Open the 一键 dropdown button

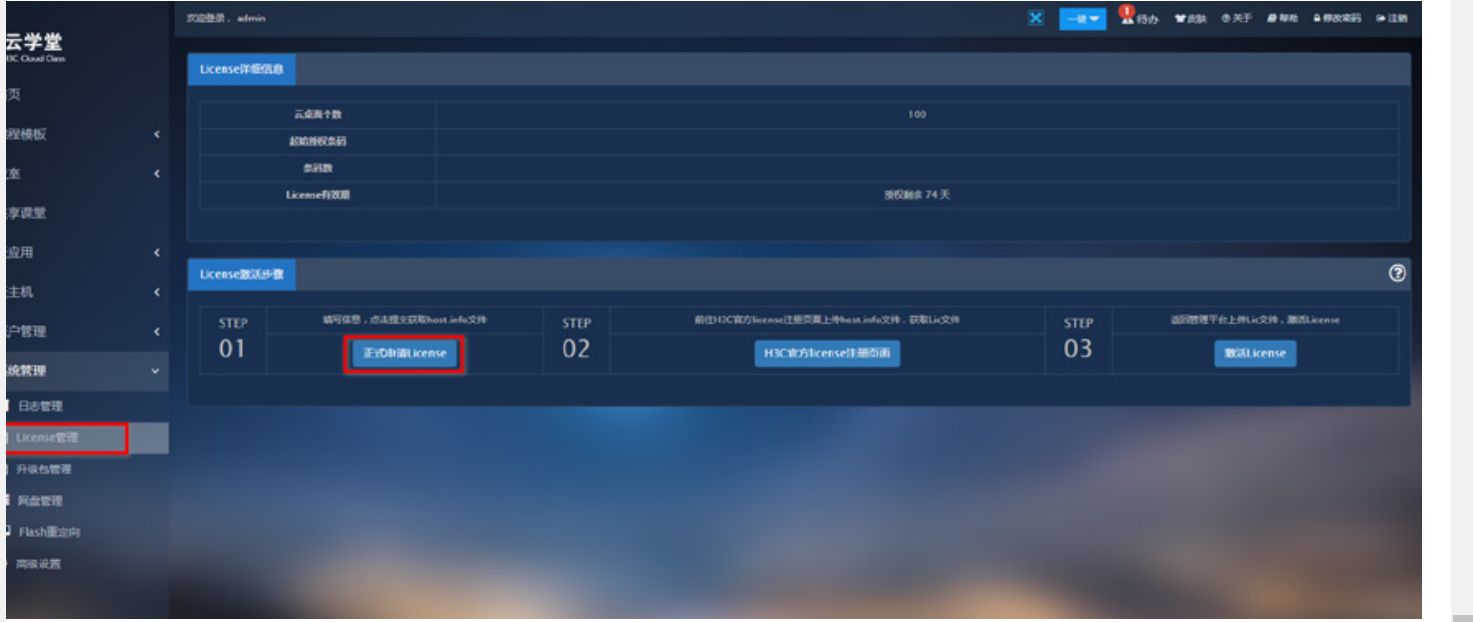click(x=1083, y=19)
